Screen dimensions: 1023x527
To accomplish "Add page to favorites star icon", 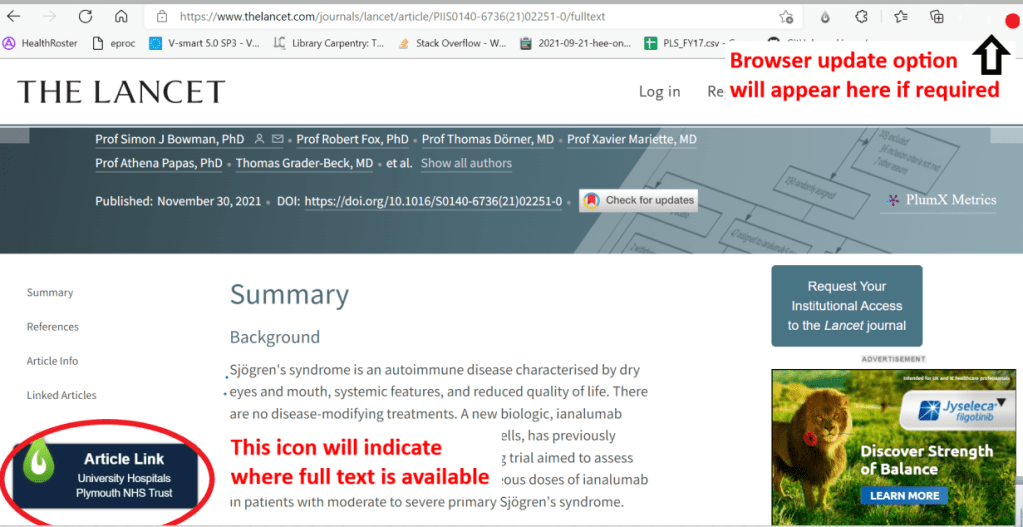I will tap(786, 17).
